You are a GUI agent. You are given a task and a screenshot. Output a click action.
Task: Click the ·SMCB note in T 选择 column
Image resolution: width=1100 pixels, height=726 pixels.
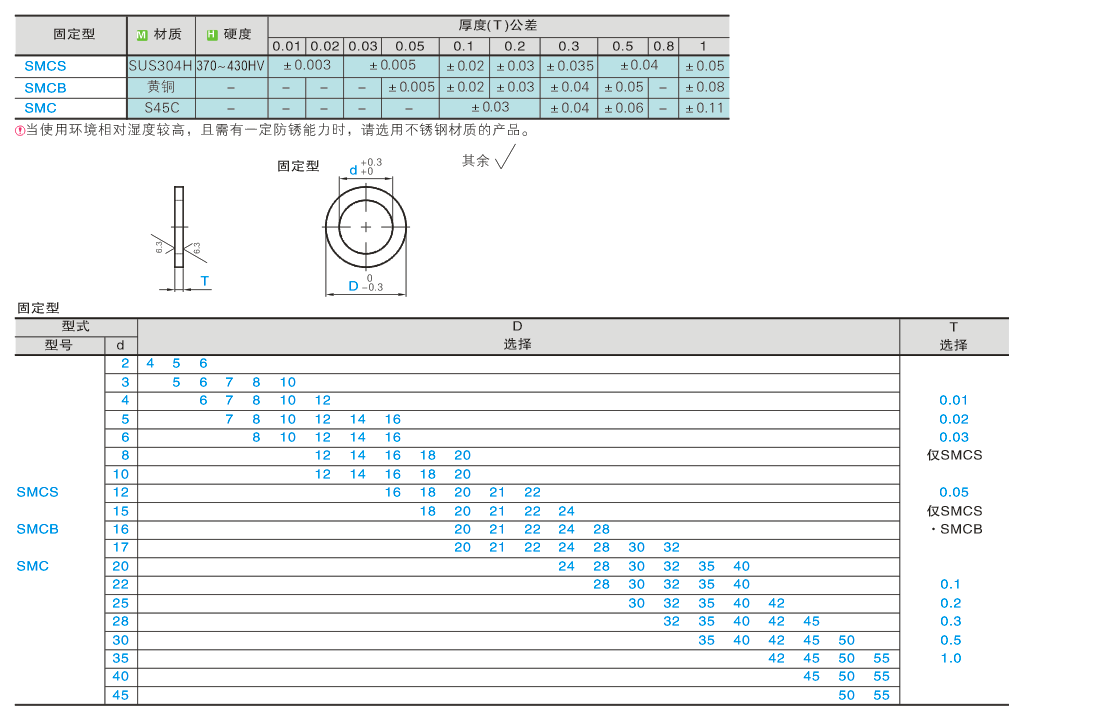(955, 529)
